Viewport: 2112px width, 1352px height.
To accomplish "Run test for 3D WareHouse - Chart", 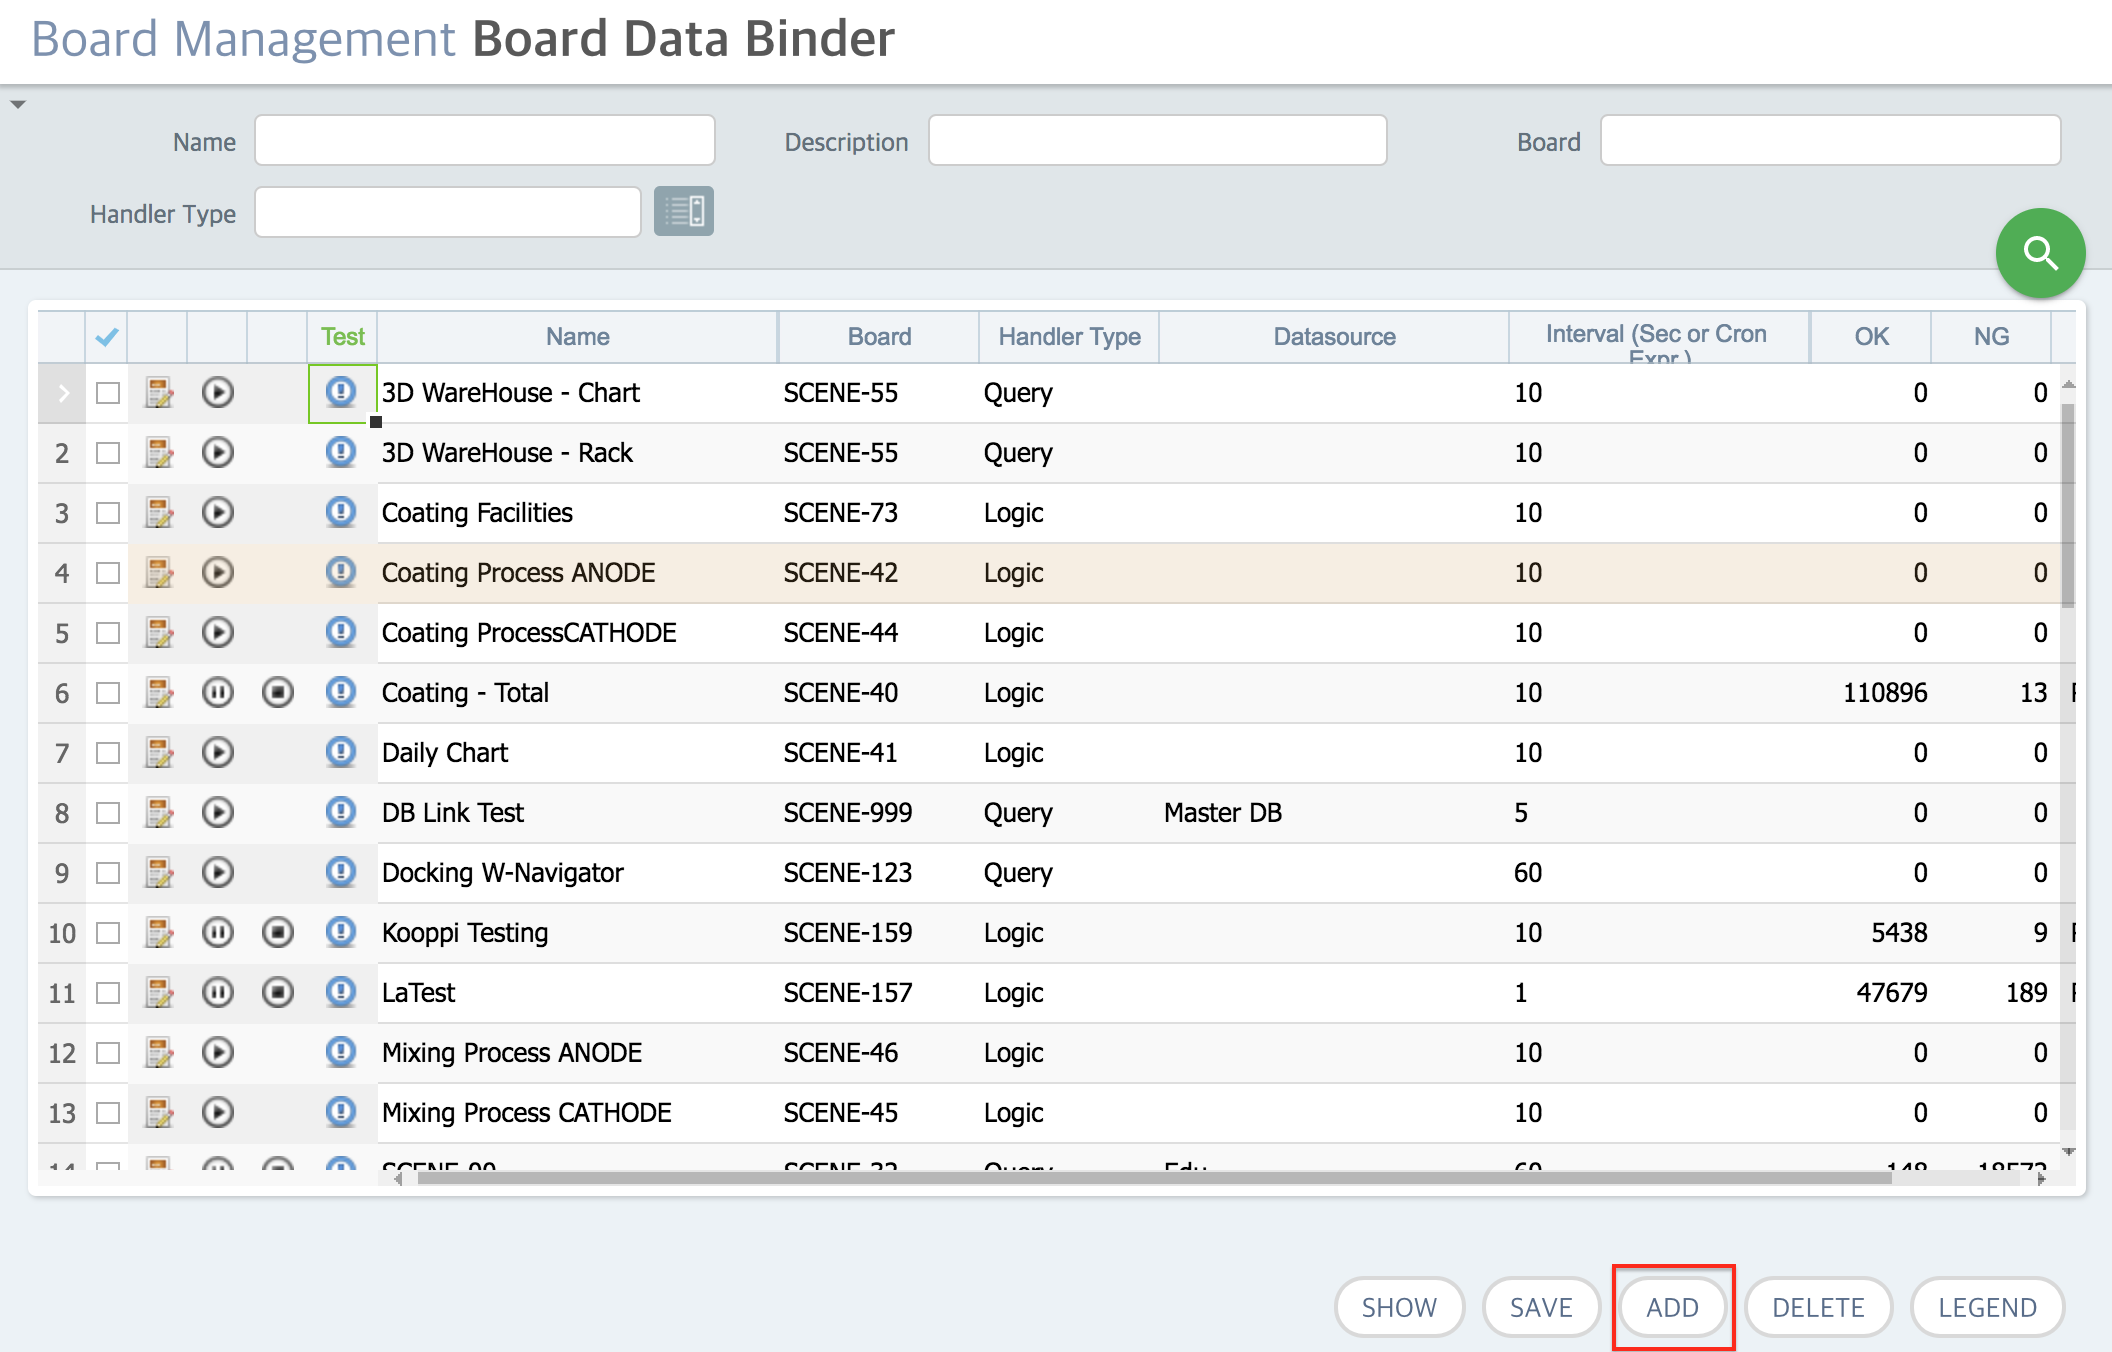I will (x=341, y=391).
